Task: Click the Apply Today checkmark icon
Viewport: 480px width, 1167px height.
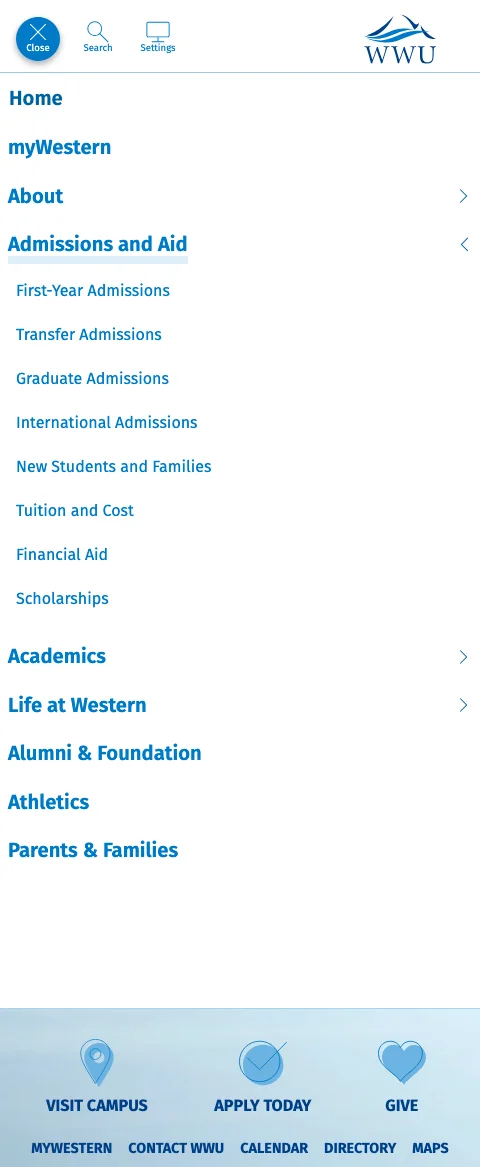Action: tap(262, 1063)
